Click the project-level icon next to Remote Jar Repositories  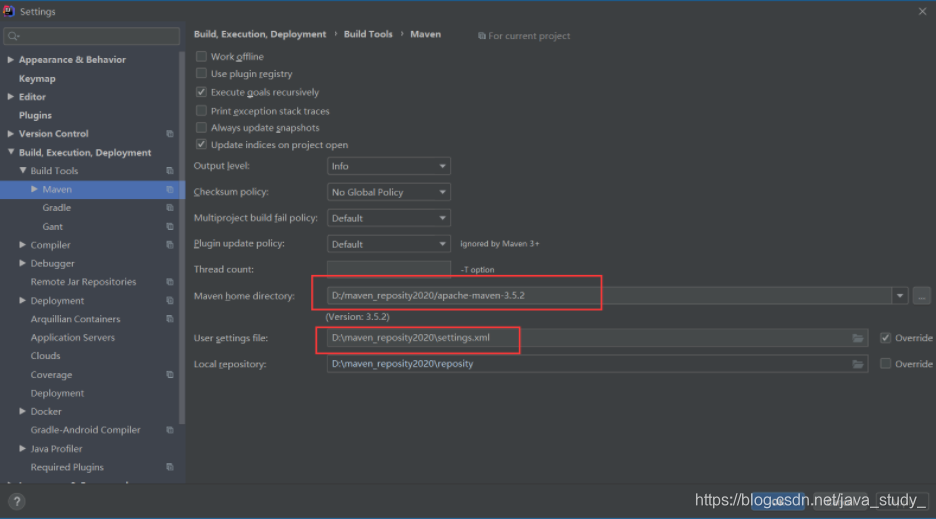pyautogui.click(x=170, y=282)
